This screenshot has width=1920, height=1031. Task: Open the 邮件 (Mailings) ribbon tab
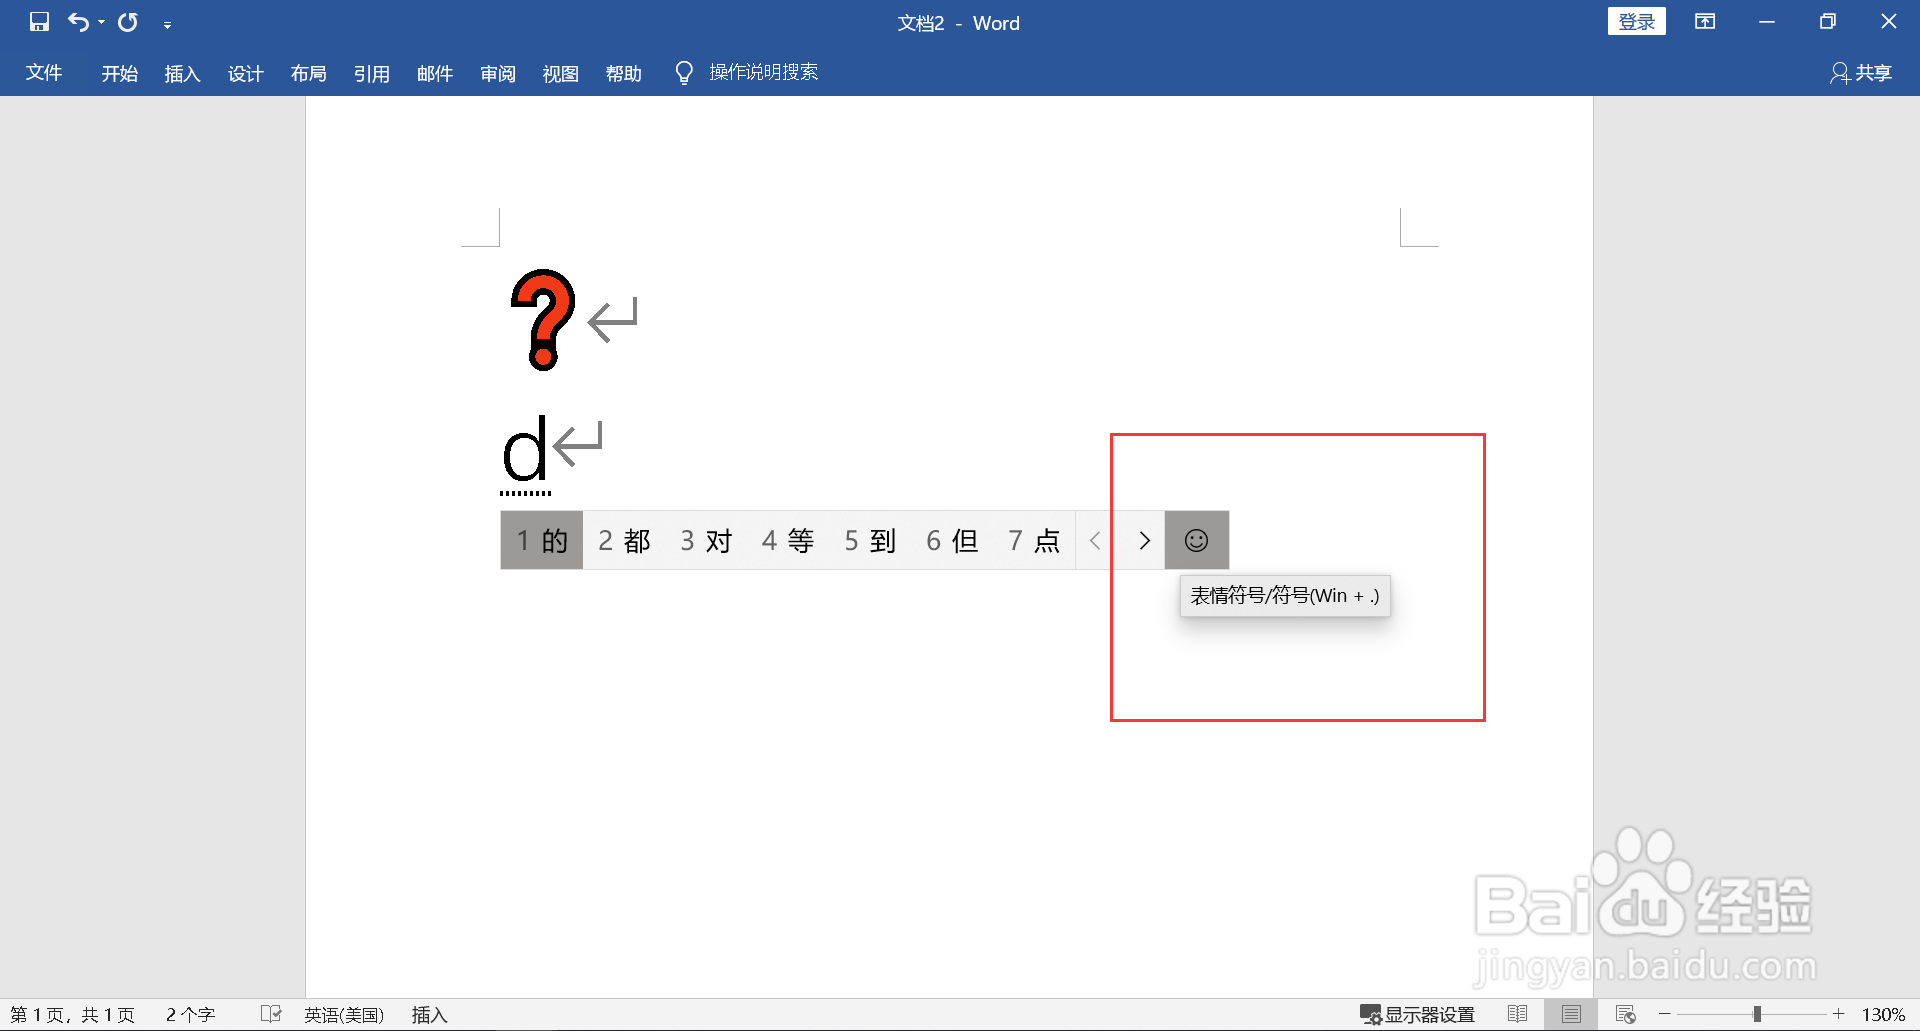(x=435, y=73)
